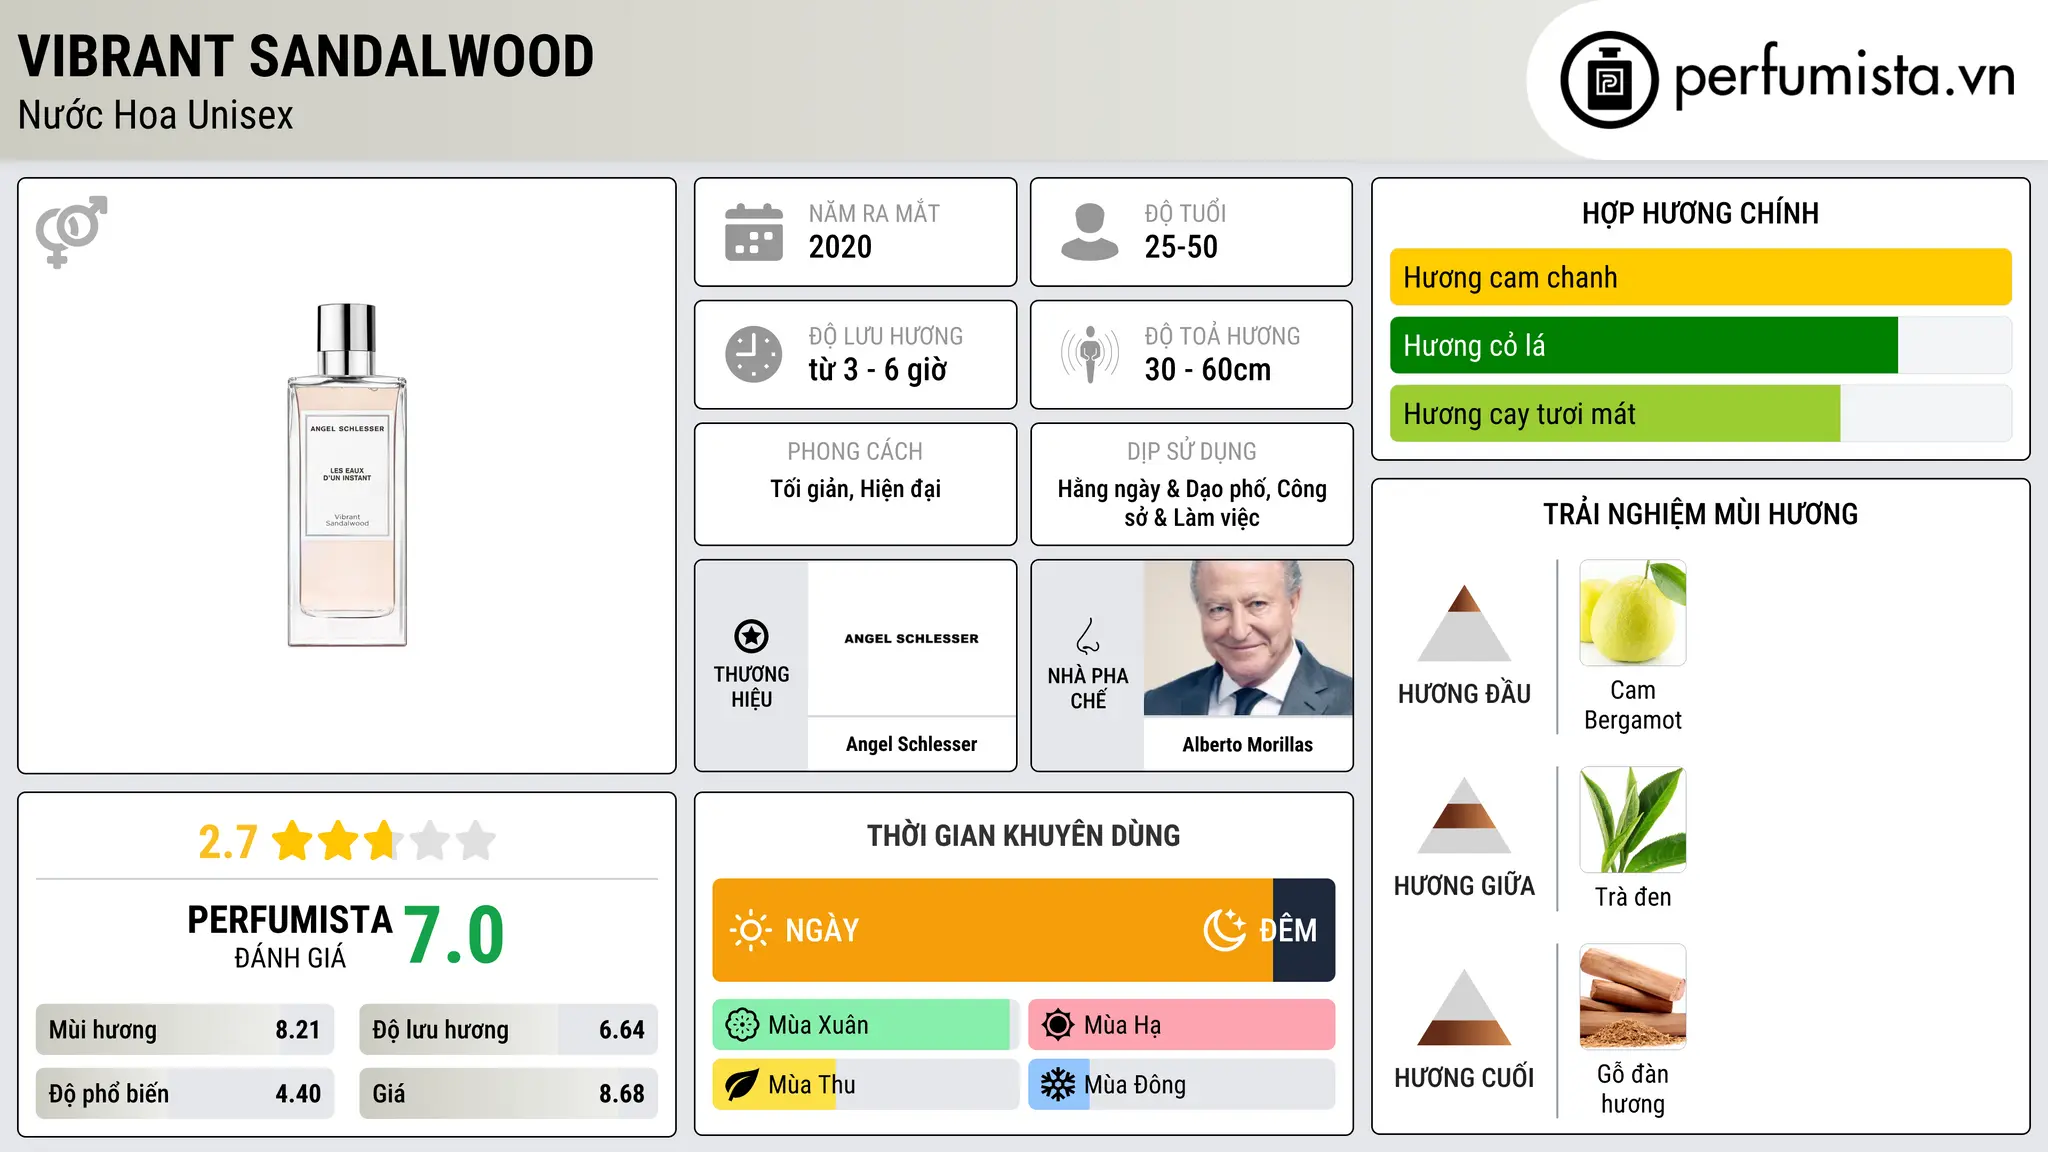This screenshot has height=1152, width=2048.
Task: Click the person icon beside Độ tuổi
Action: 1089,232
